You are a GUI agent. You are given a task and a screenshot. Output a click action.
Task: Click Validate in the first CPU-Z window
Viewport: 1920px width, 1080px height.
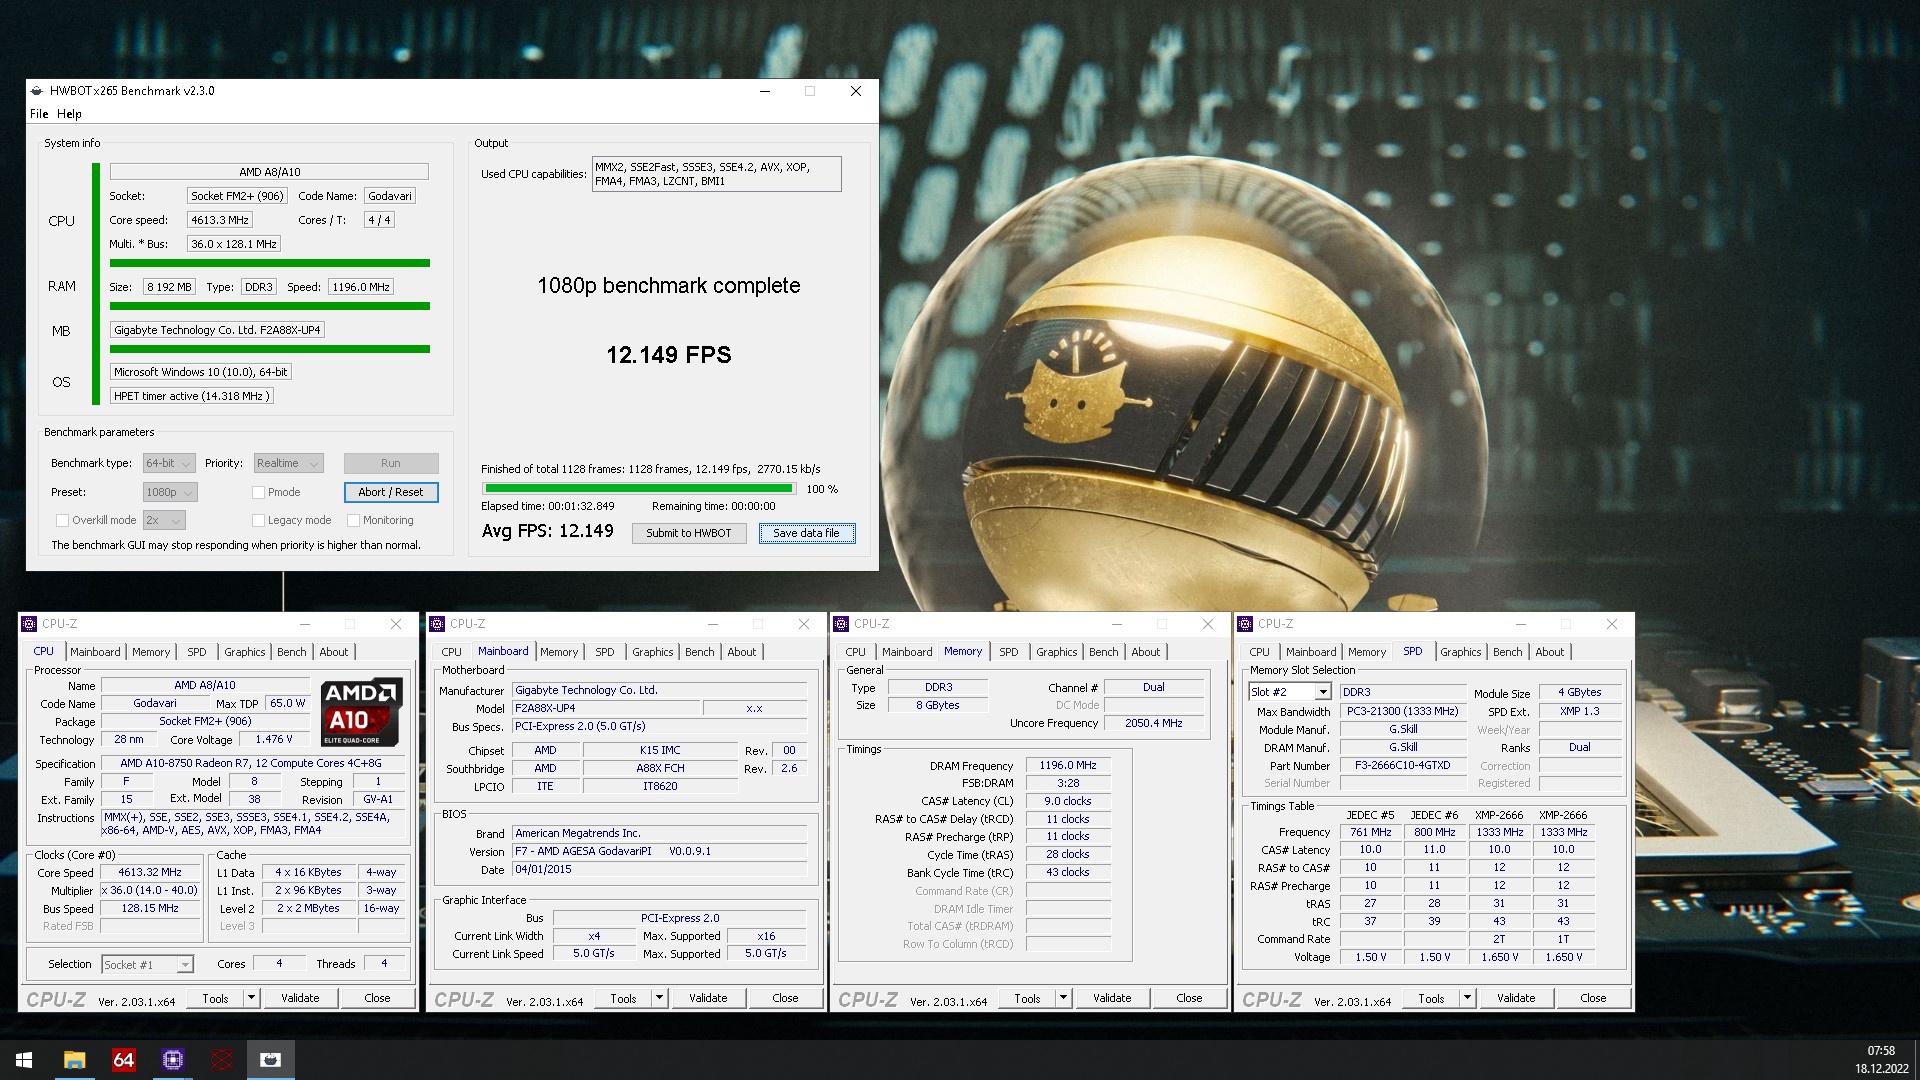point(300,998)
